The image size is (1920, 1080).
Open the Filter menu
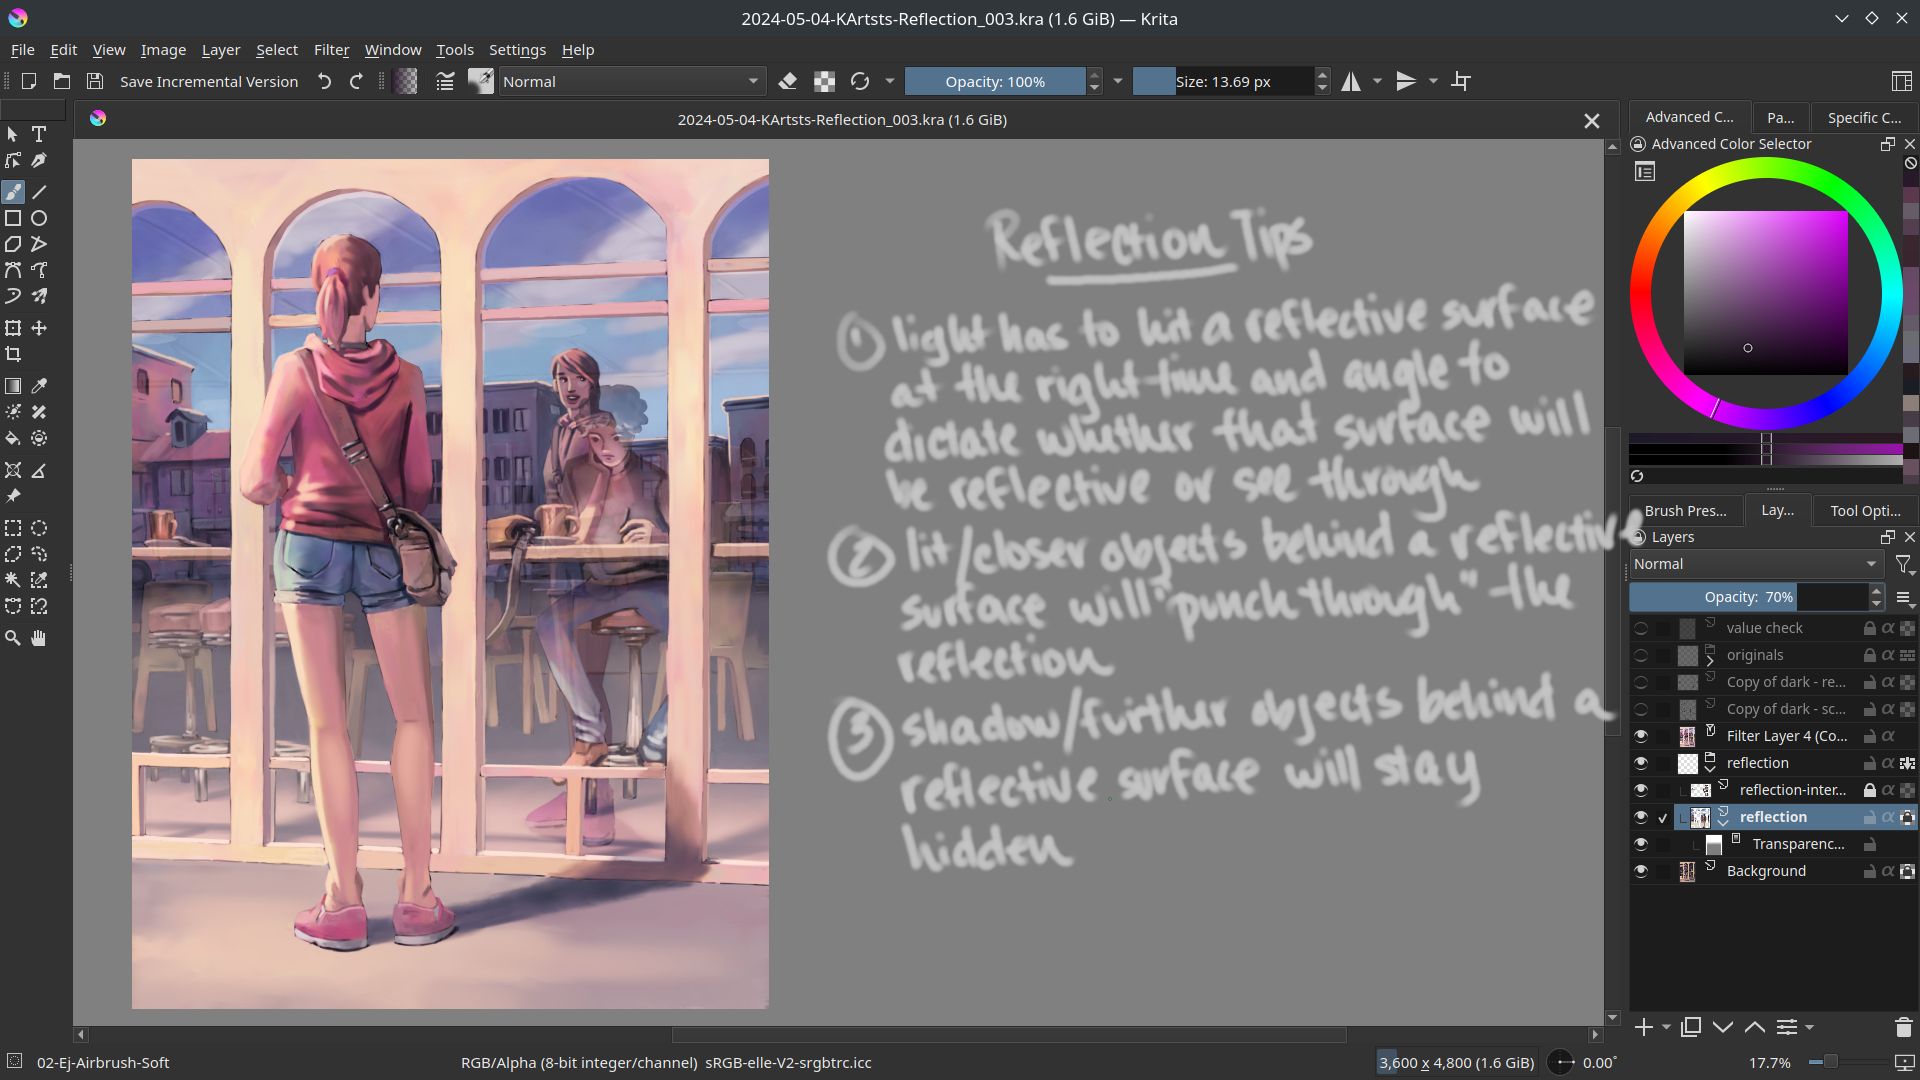tap(331, 50)
